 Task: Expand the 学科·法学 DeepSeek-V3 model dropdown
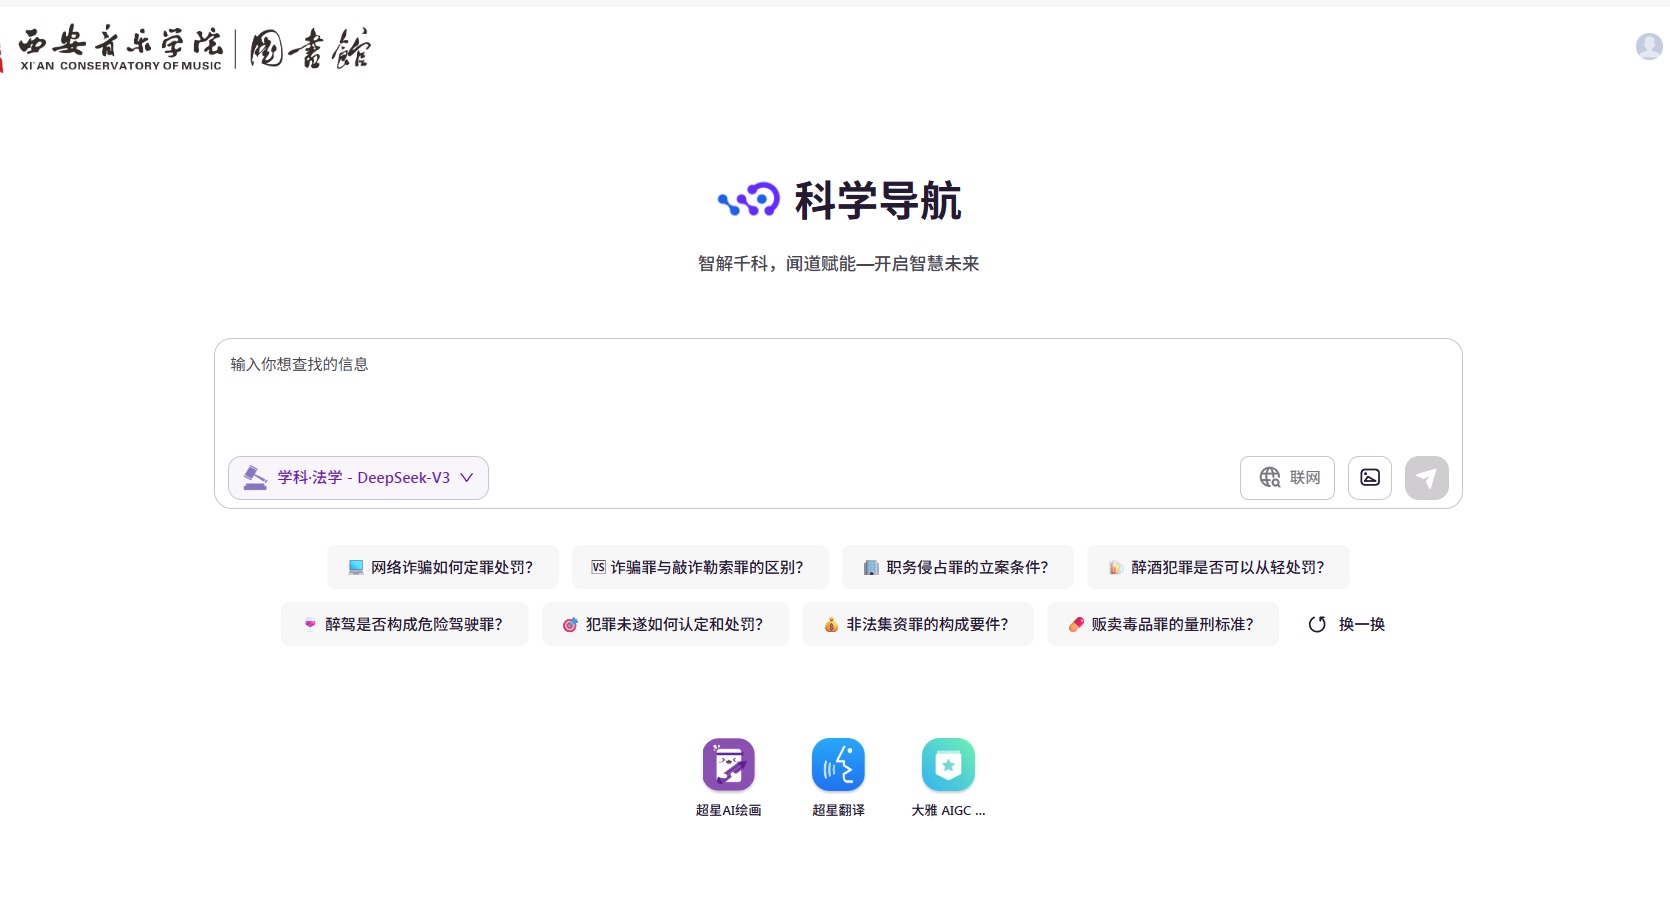click(358, 478)
